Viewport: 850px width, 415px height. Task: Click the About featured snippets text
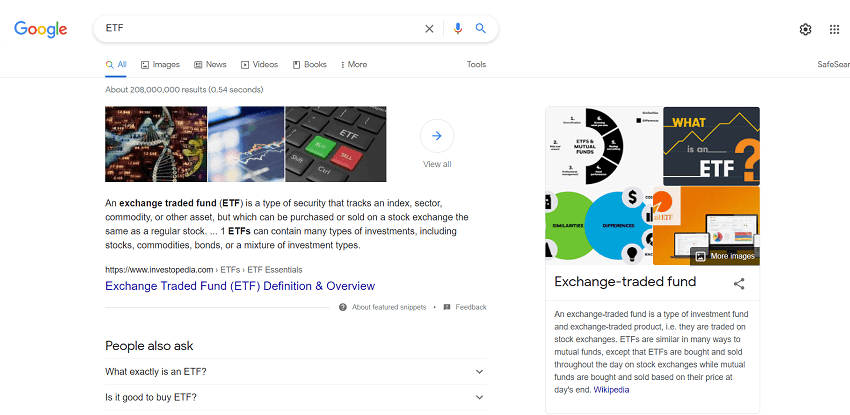[389, 307]
